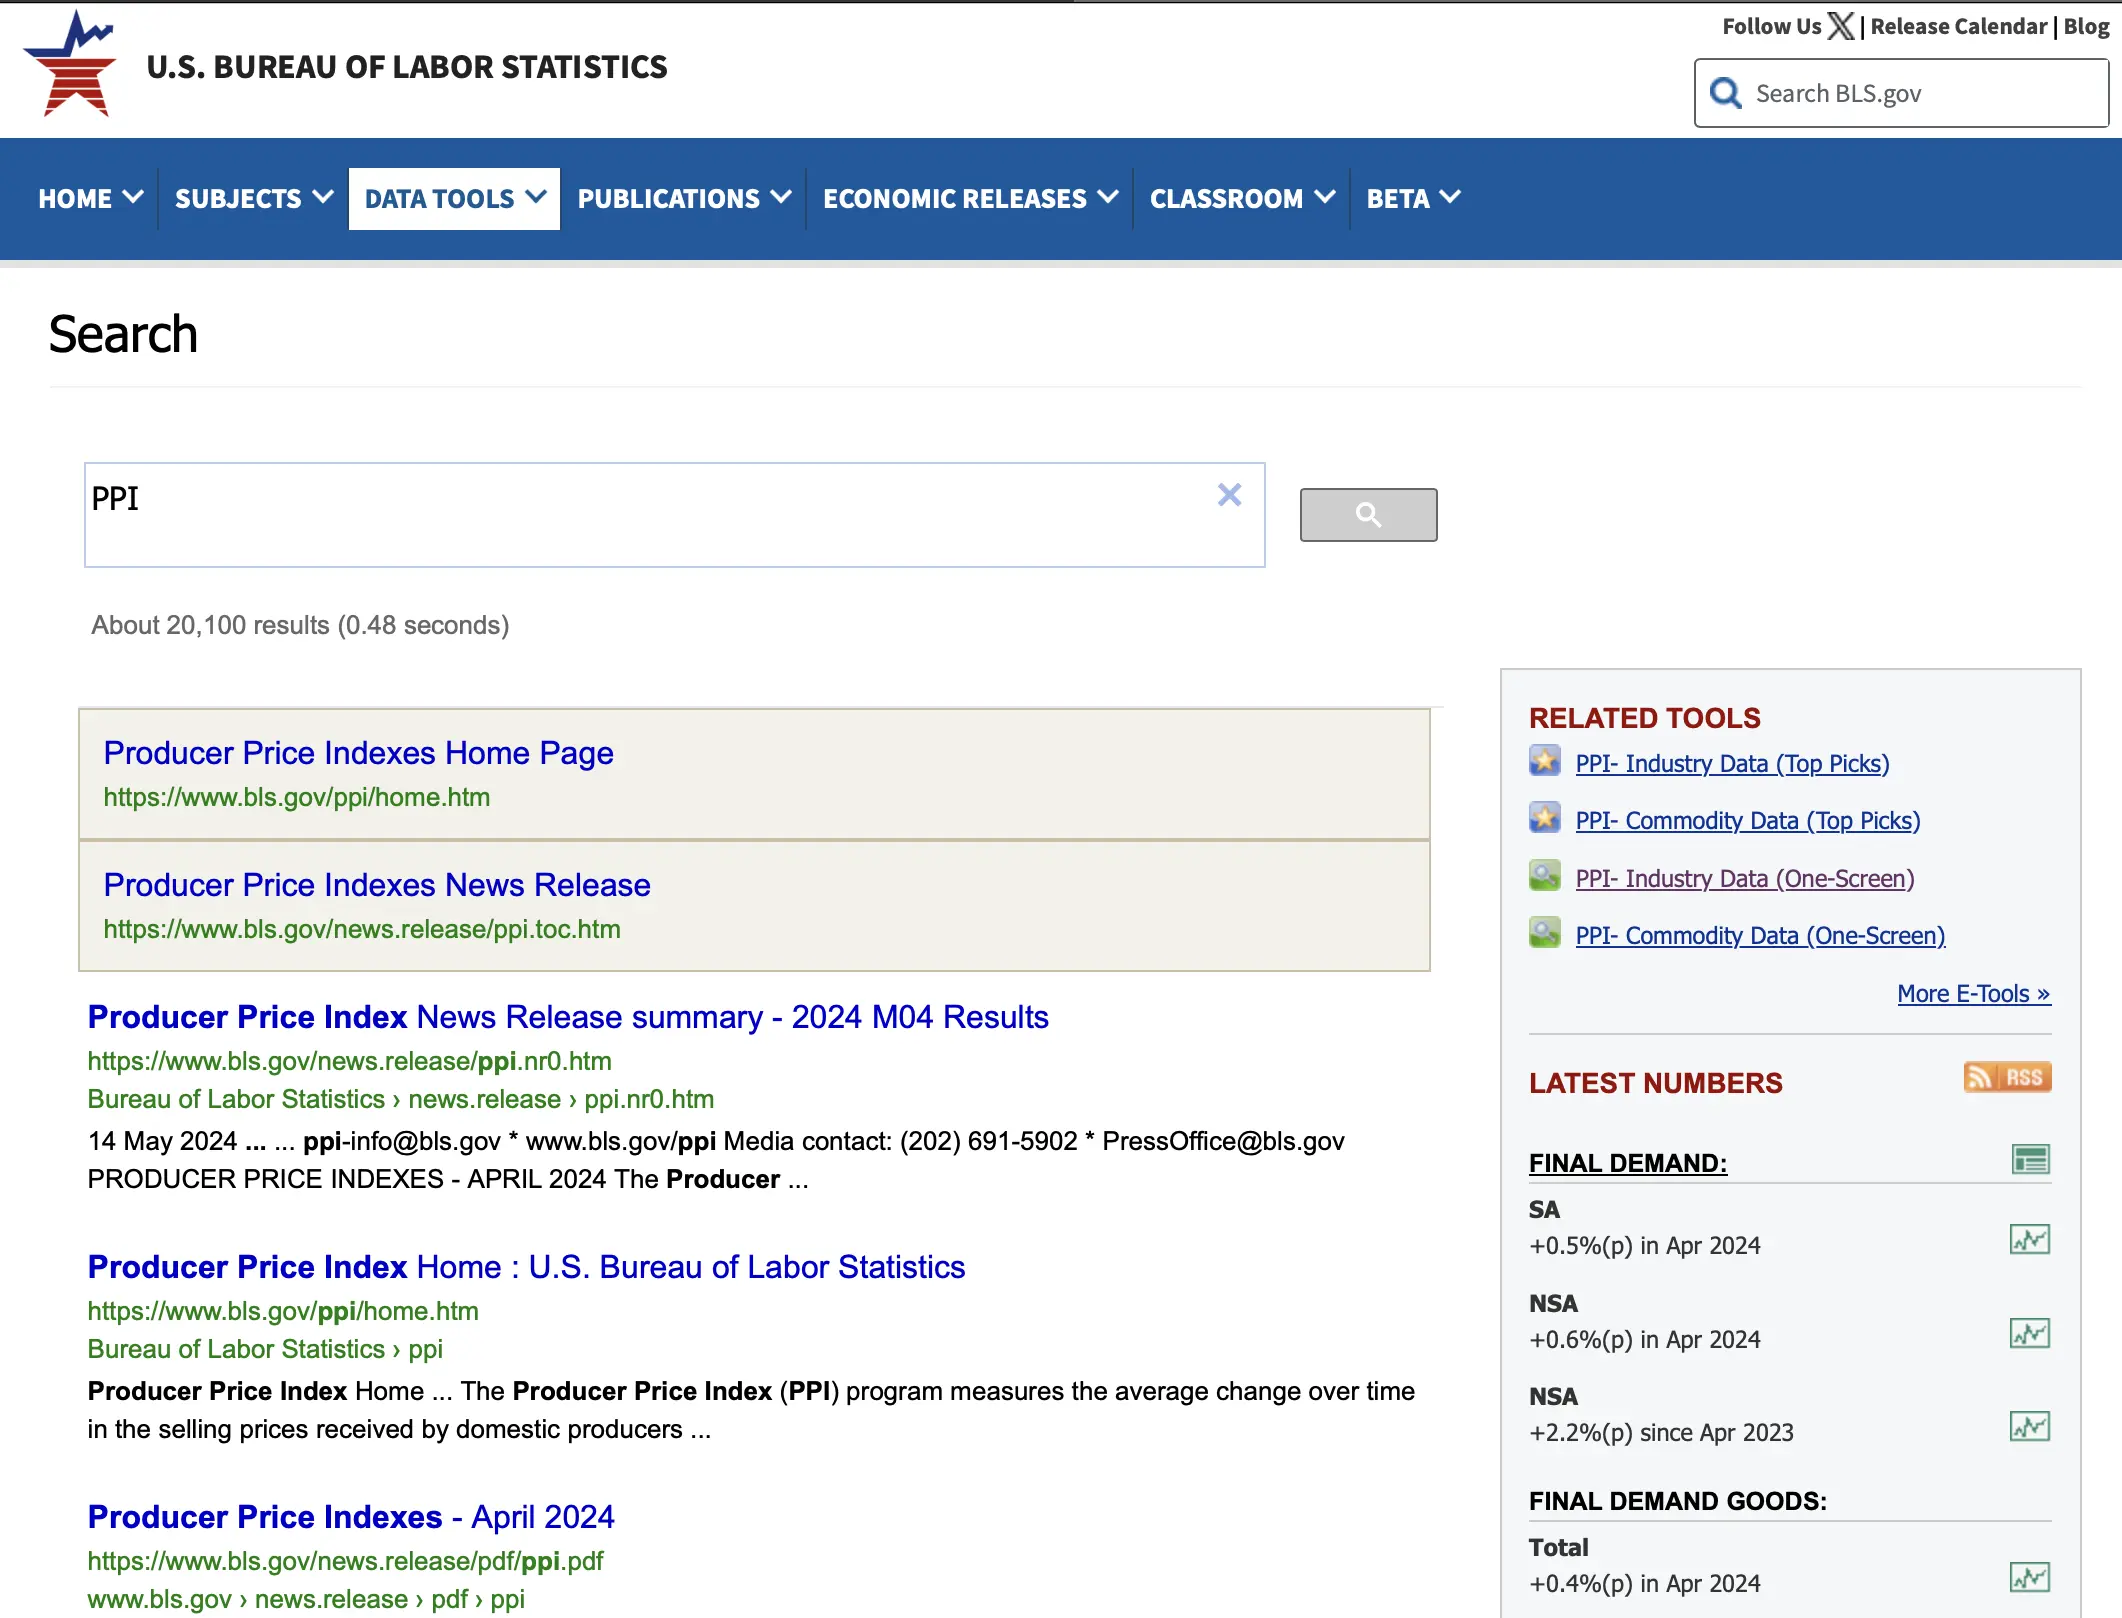2122x1618 pixels.
Task: Click the magnifier icon in BLS.gov search
Action: (x=1726, y=93)
